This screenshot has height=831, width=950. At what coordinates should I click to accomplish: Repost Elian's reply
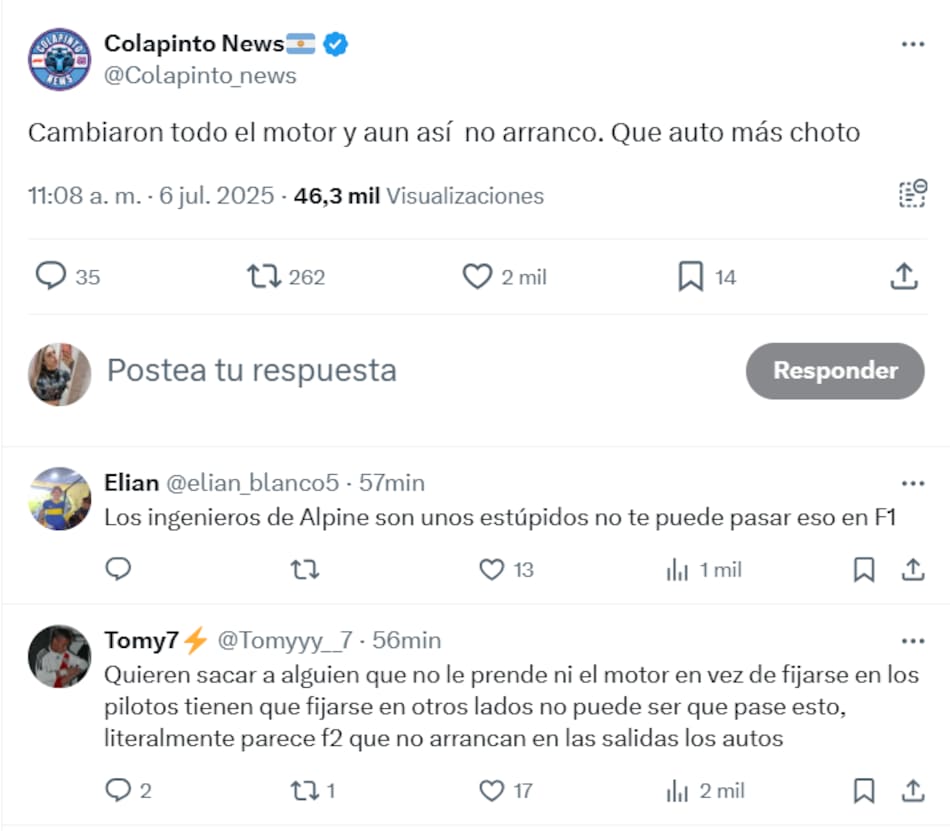click(304, 570)
